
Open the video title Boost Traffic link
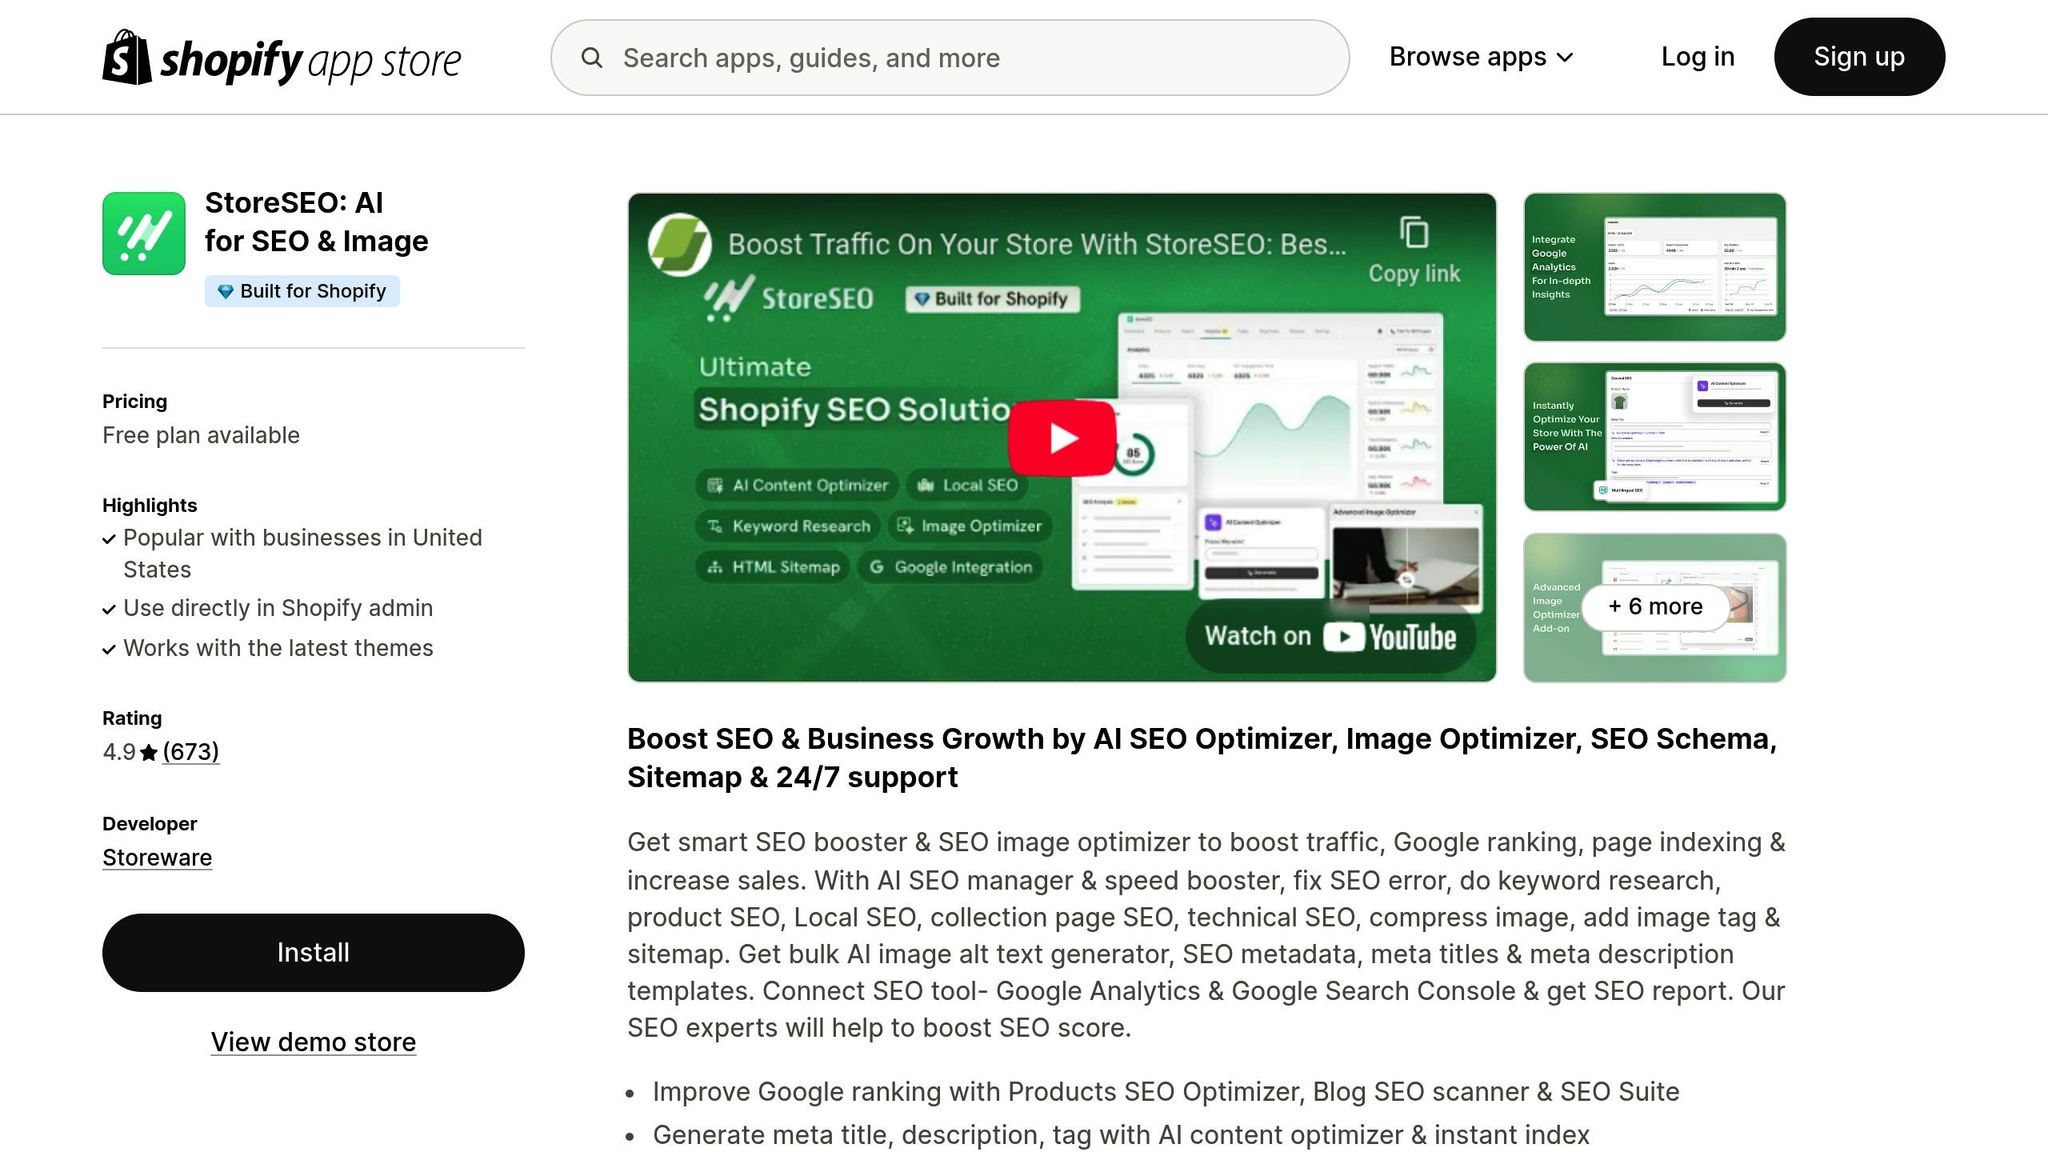(1037, 244)
